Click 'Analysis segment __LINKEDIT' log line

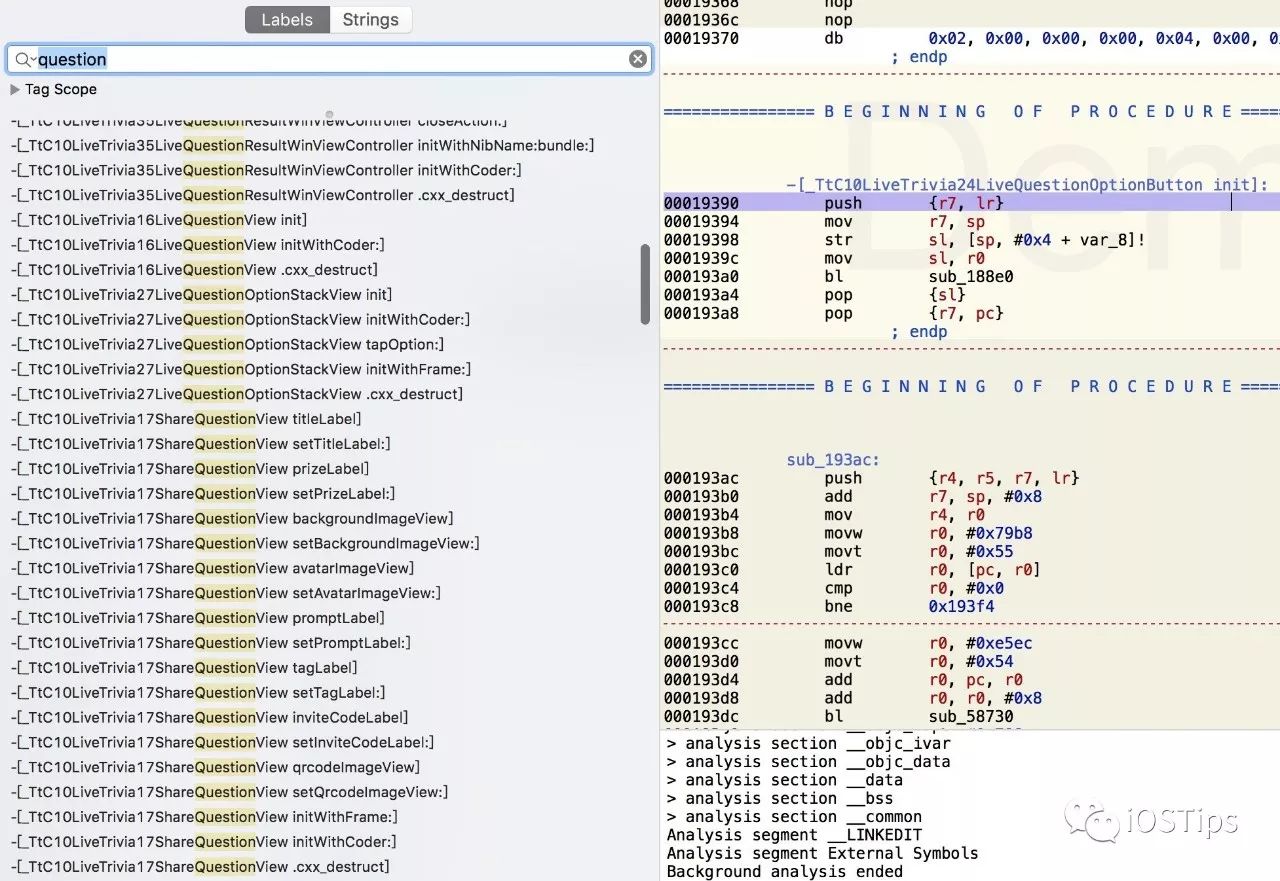tap(794, 835)
